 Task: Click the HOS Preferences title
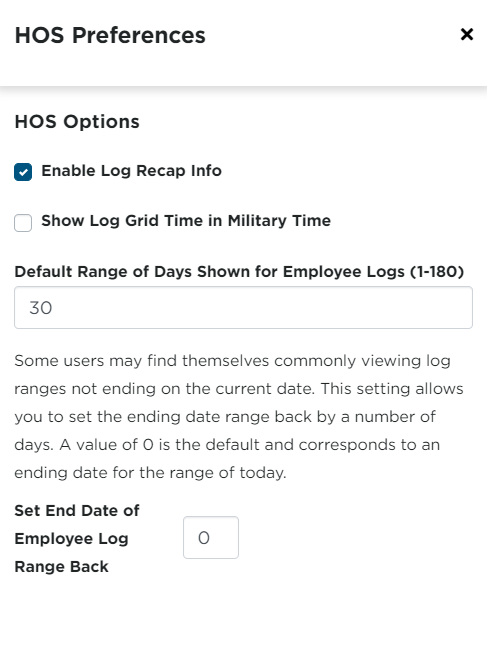(110, 35)
